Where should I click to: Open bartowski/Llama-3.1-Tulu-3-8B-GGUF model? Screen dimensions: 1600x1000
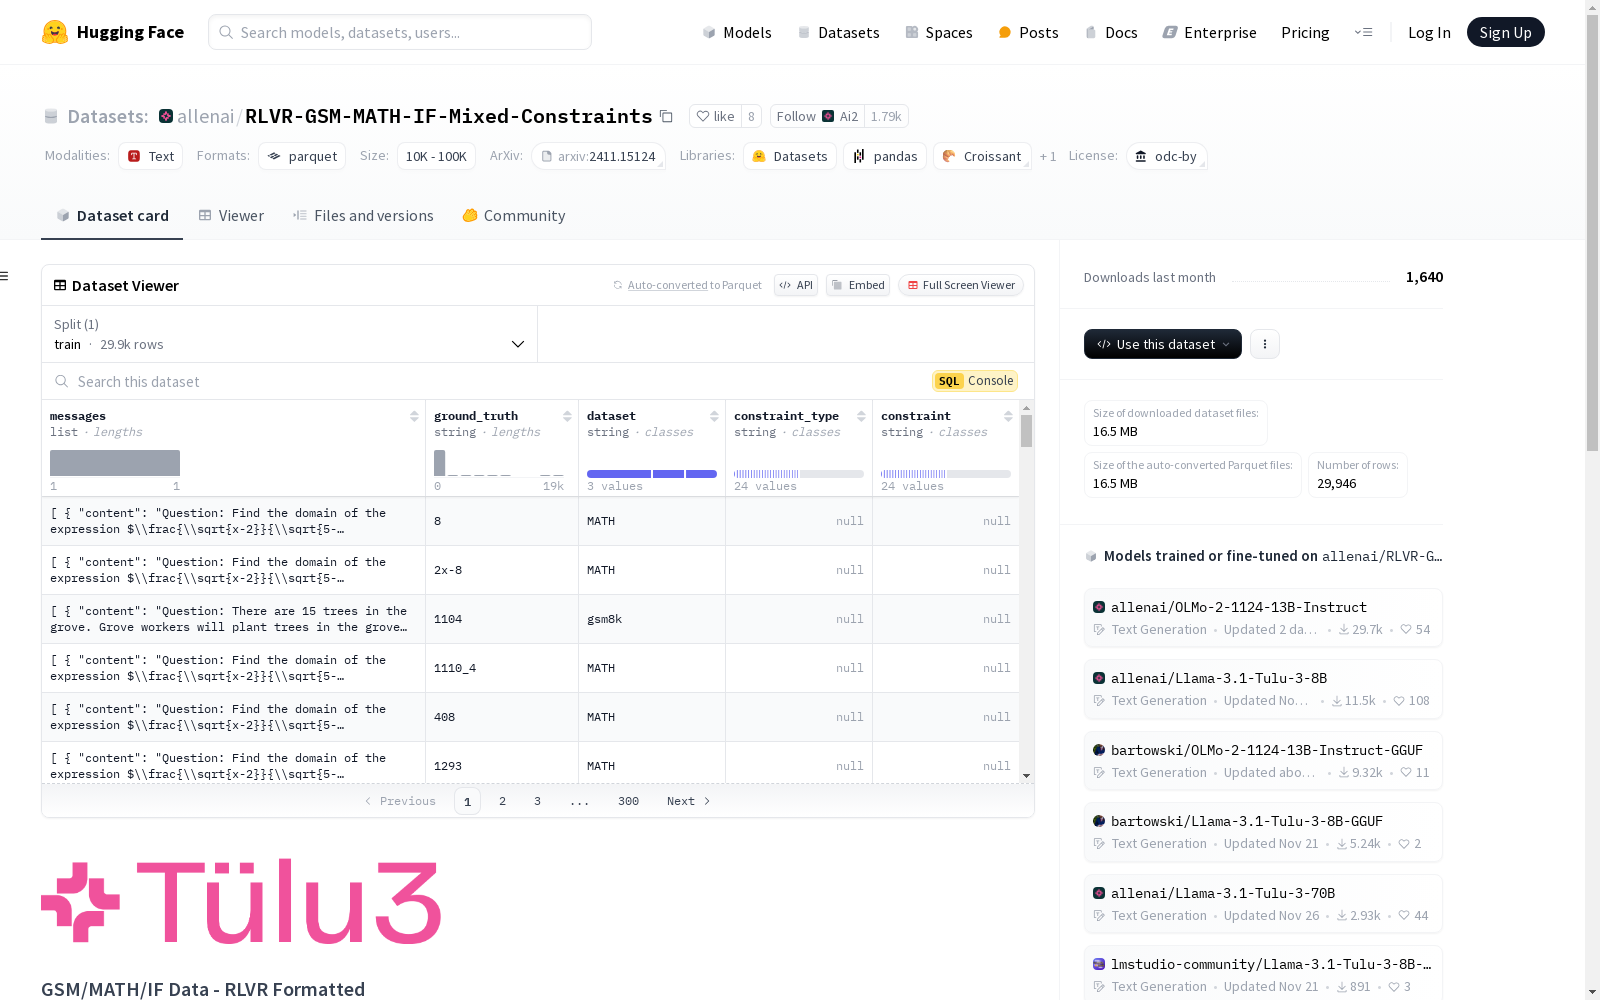(x=1263, y=832)
